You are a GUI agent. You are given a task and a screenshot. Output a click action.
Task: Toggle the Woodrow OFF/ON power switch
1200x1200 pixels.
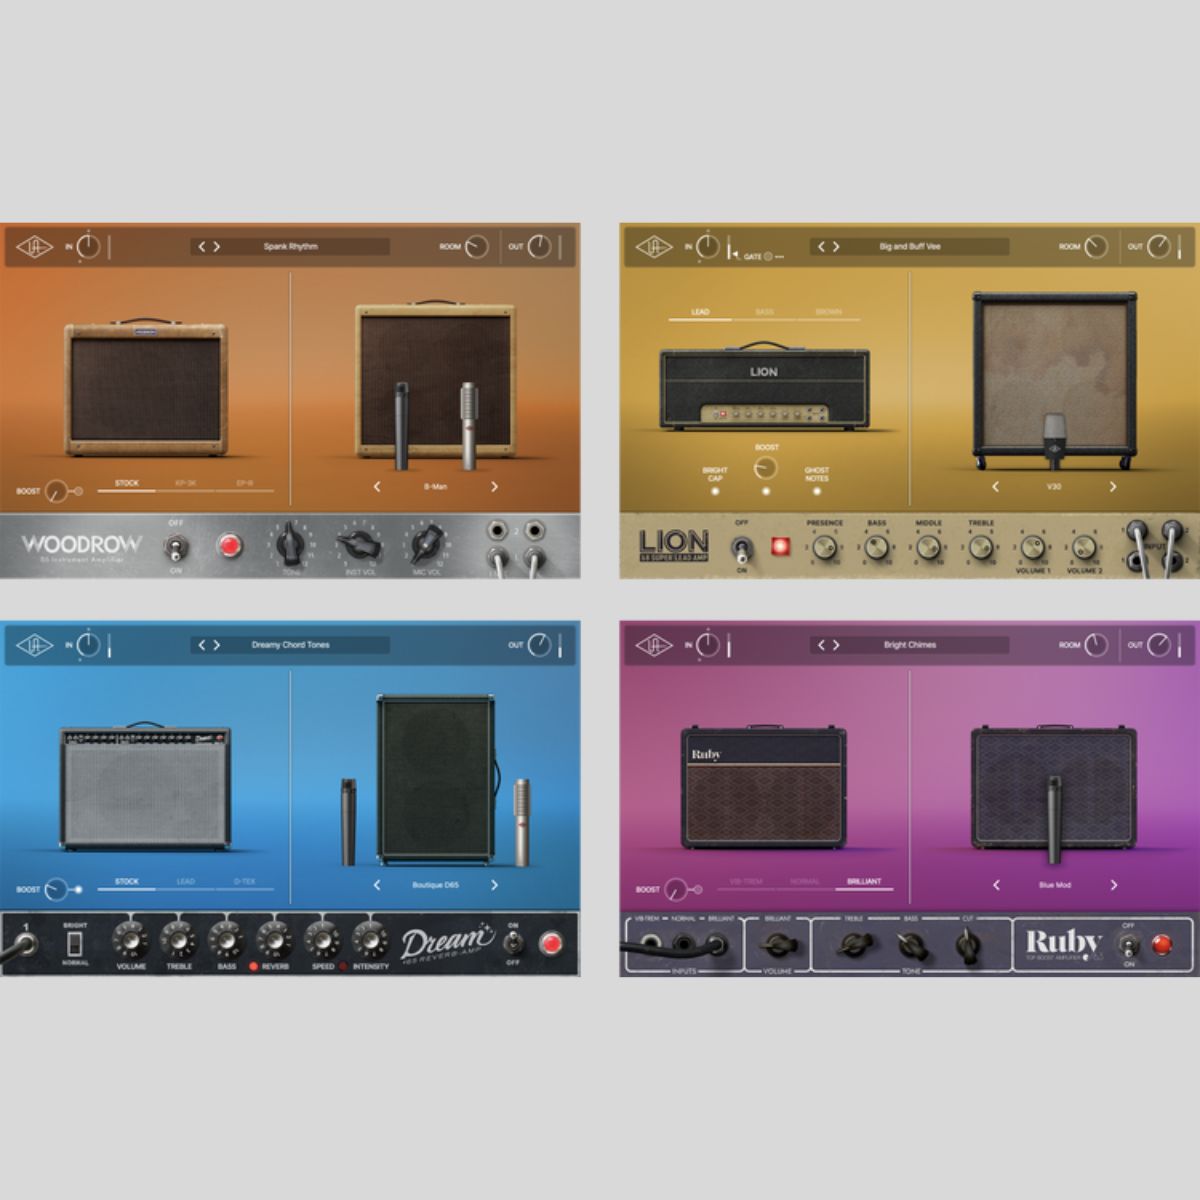tap(176, 547)
